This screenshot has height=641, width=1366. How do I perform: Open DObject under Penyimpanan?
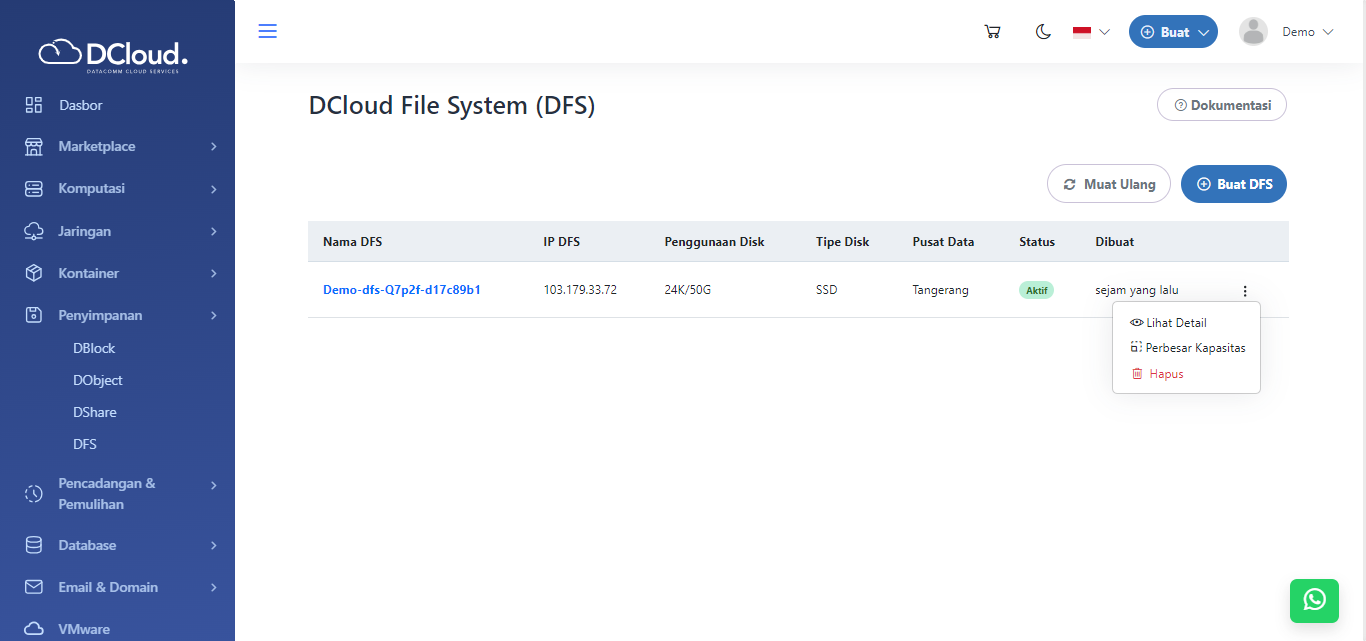(98, 380)
